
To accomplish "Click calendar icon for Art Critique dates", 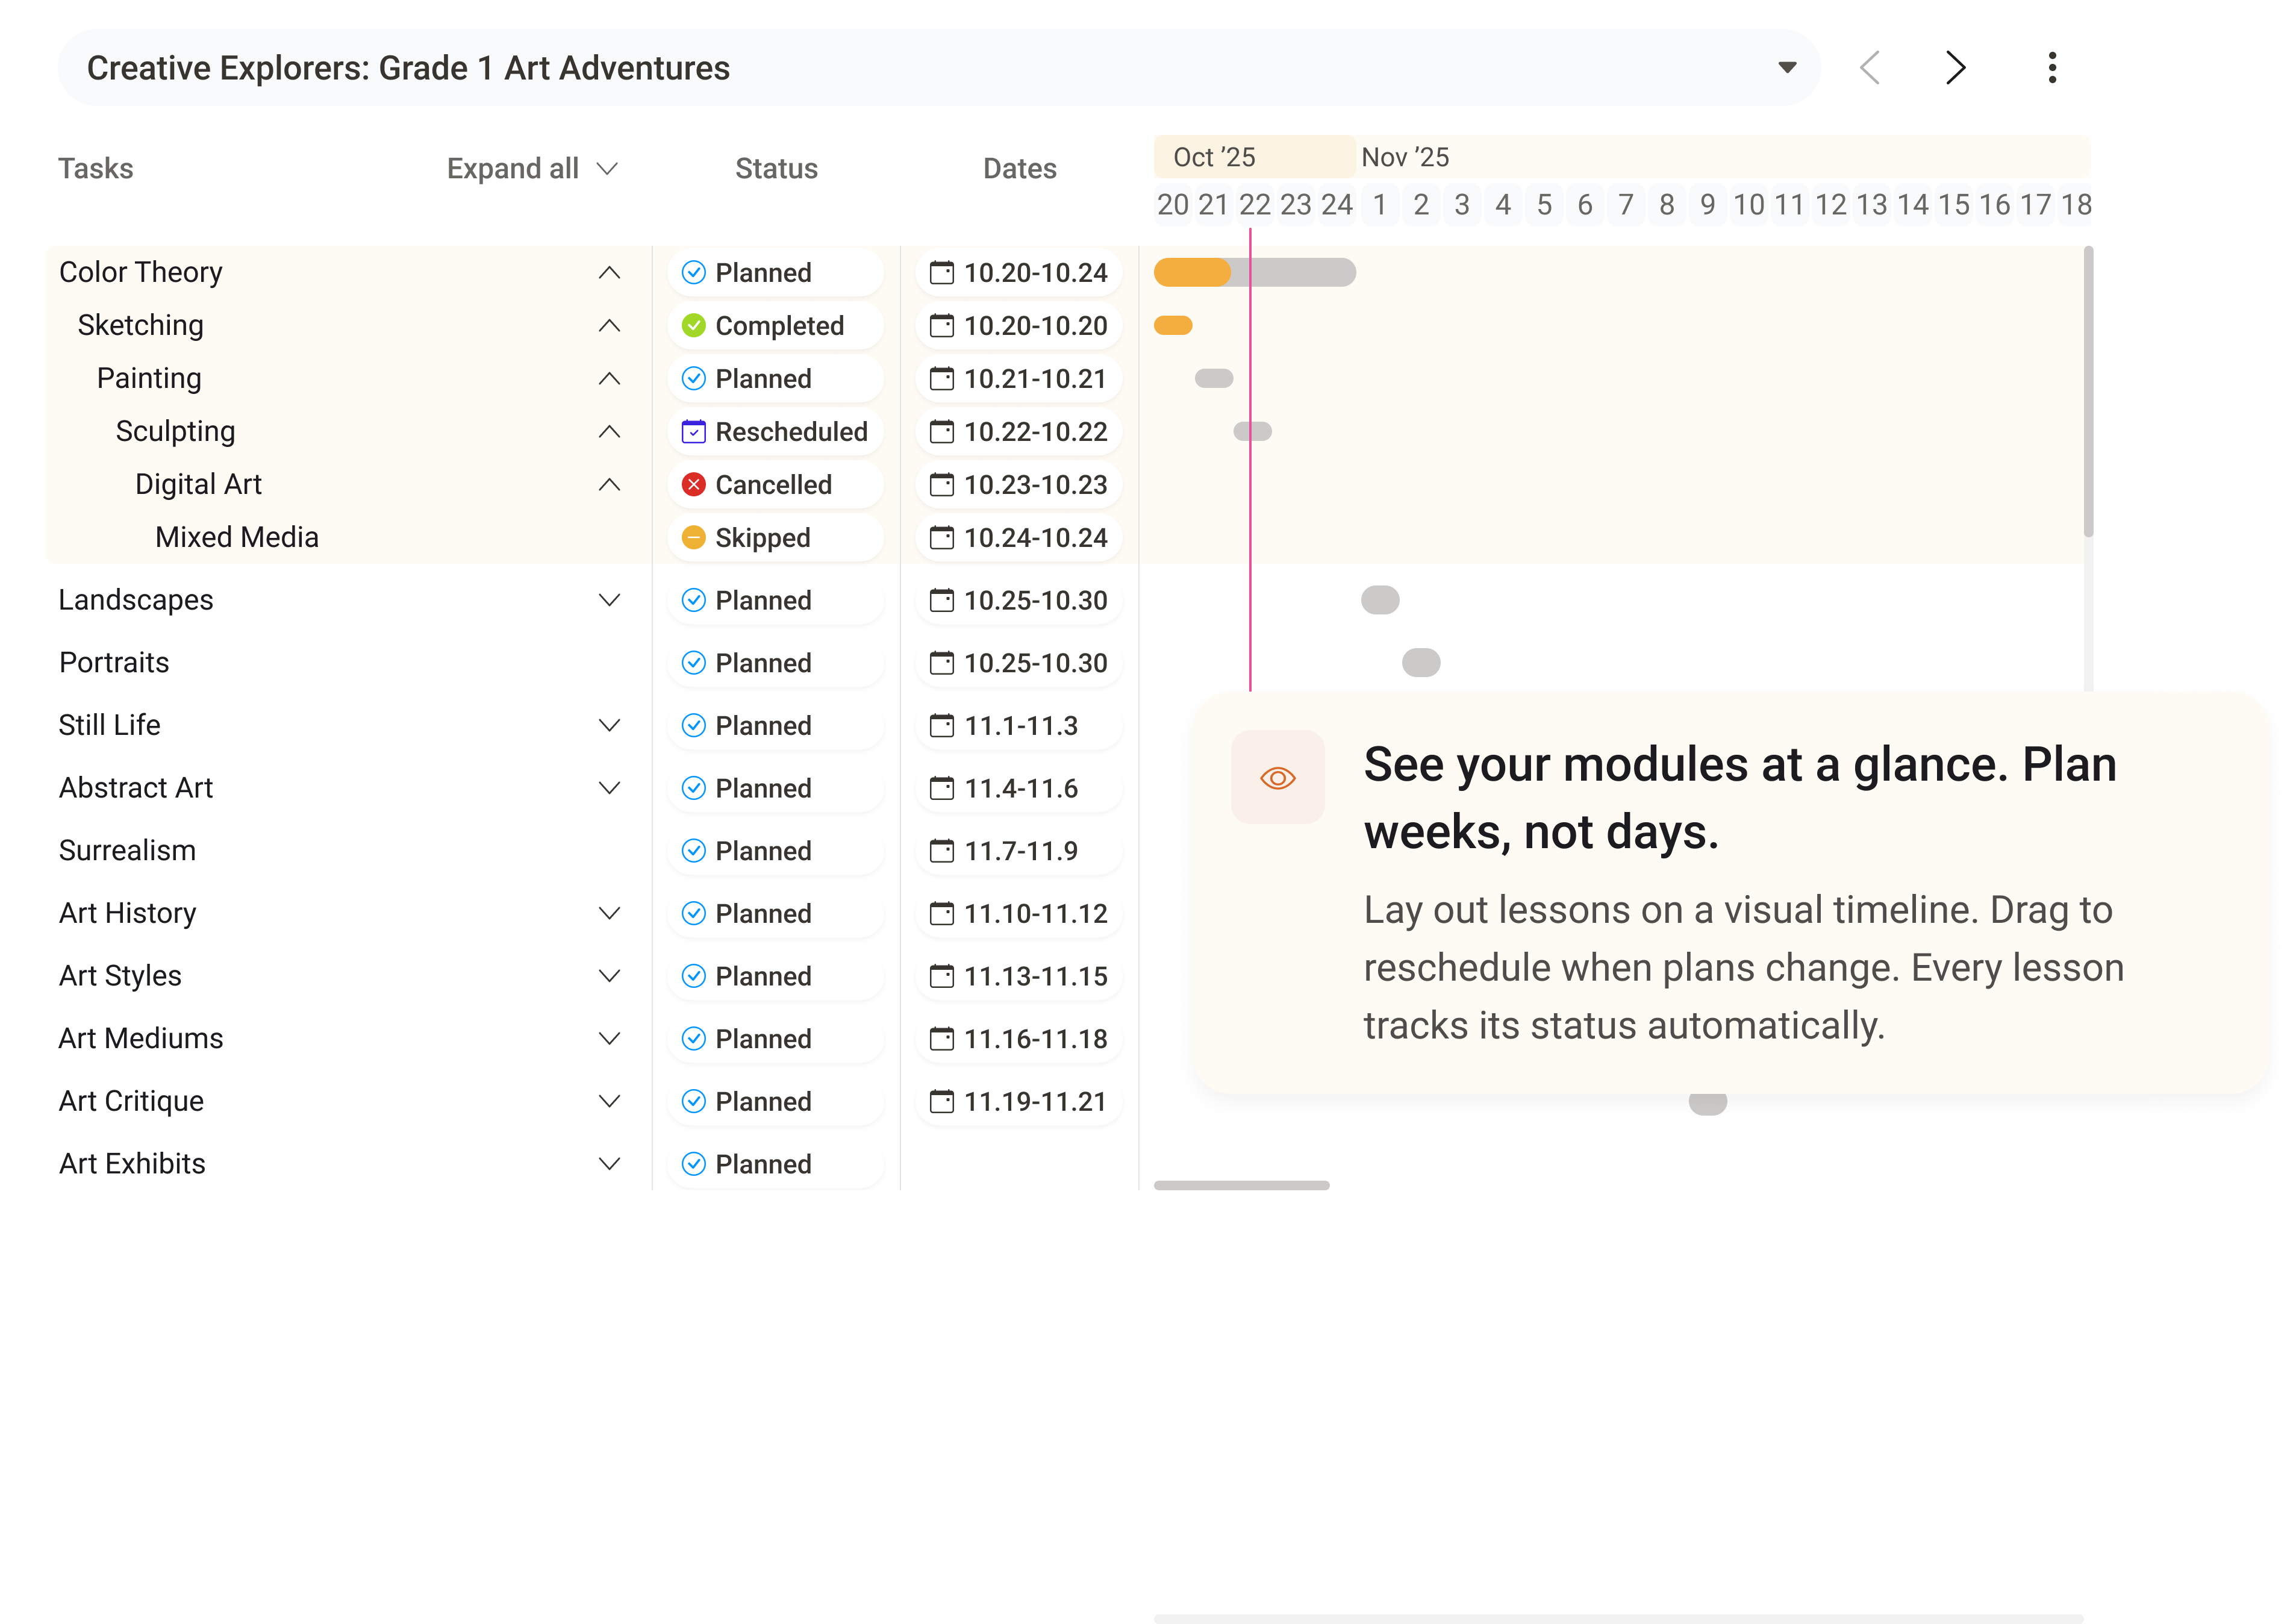I will 941,1101.
